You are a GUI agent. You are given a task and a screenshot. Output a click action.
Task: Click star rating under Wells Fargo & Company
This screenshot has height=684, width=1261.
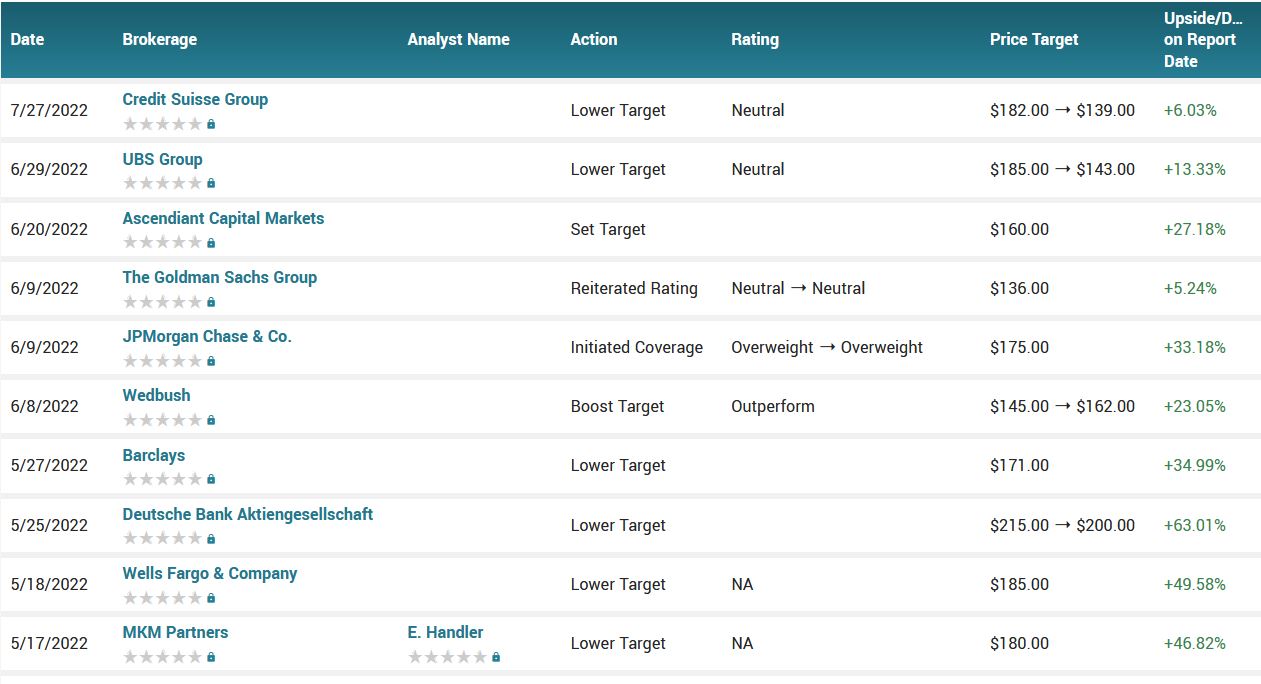click(162, 599)
